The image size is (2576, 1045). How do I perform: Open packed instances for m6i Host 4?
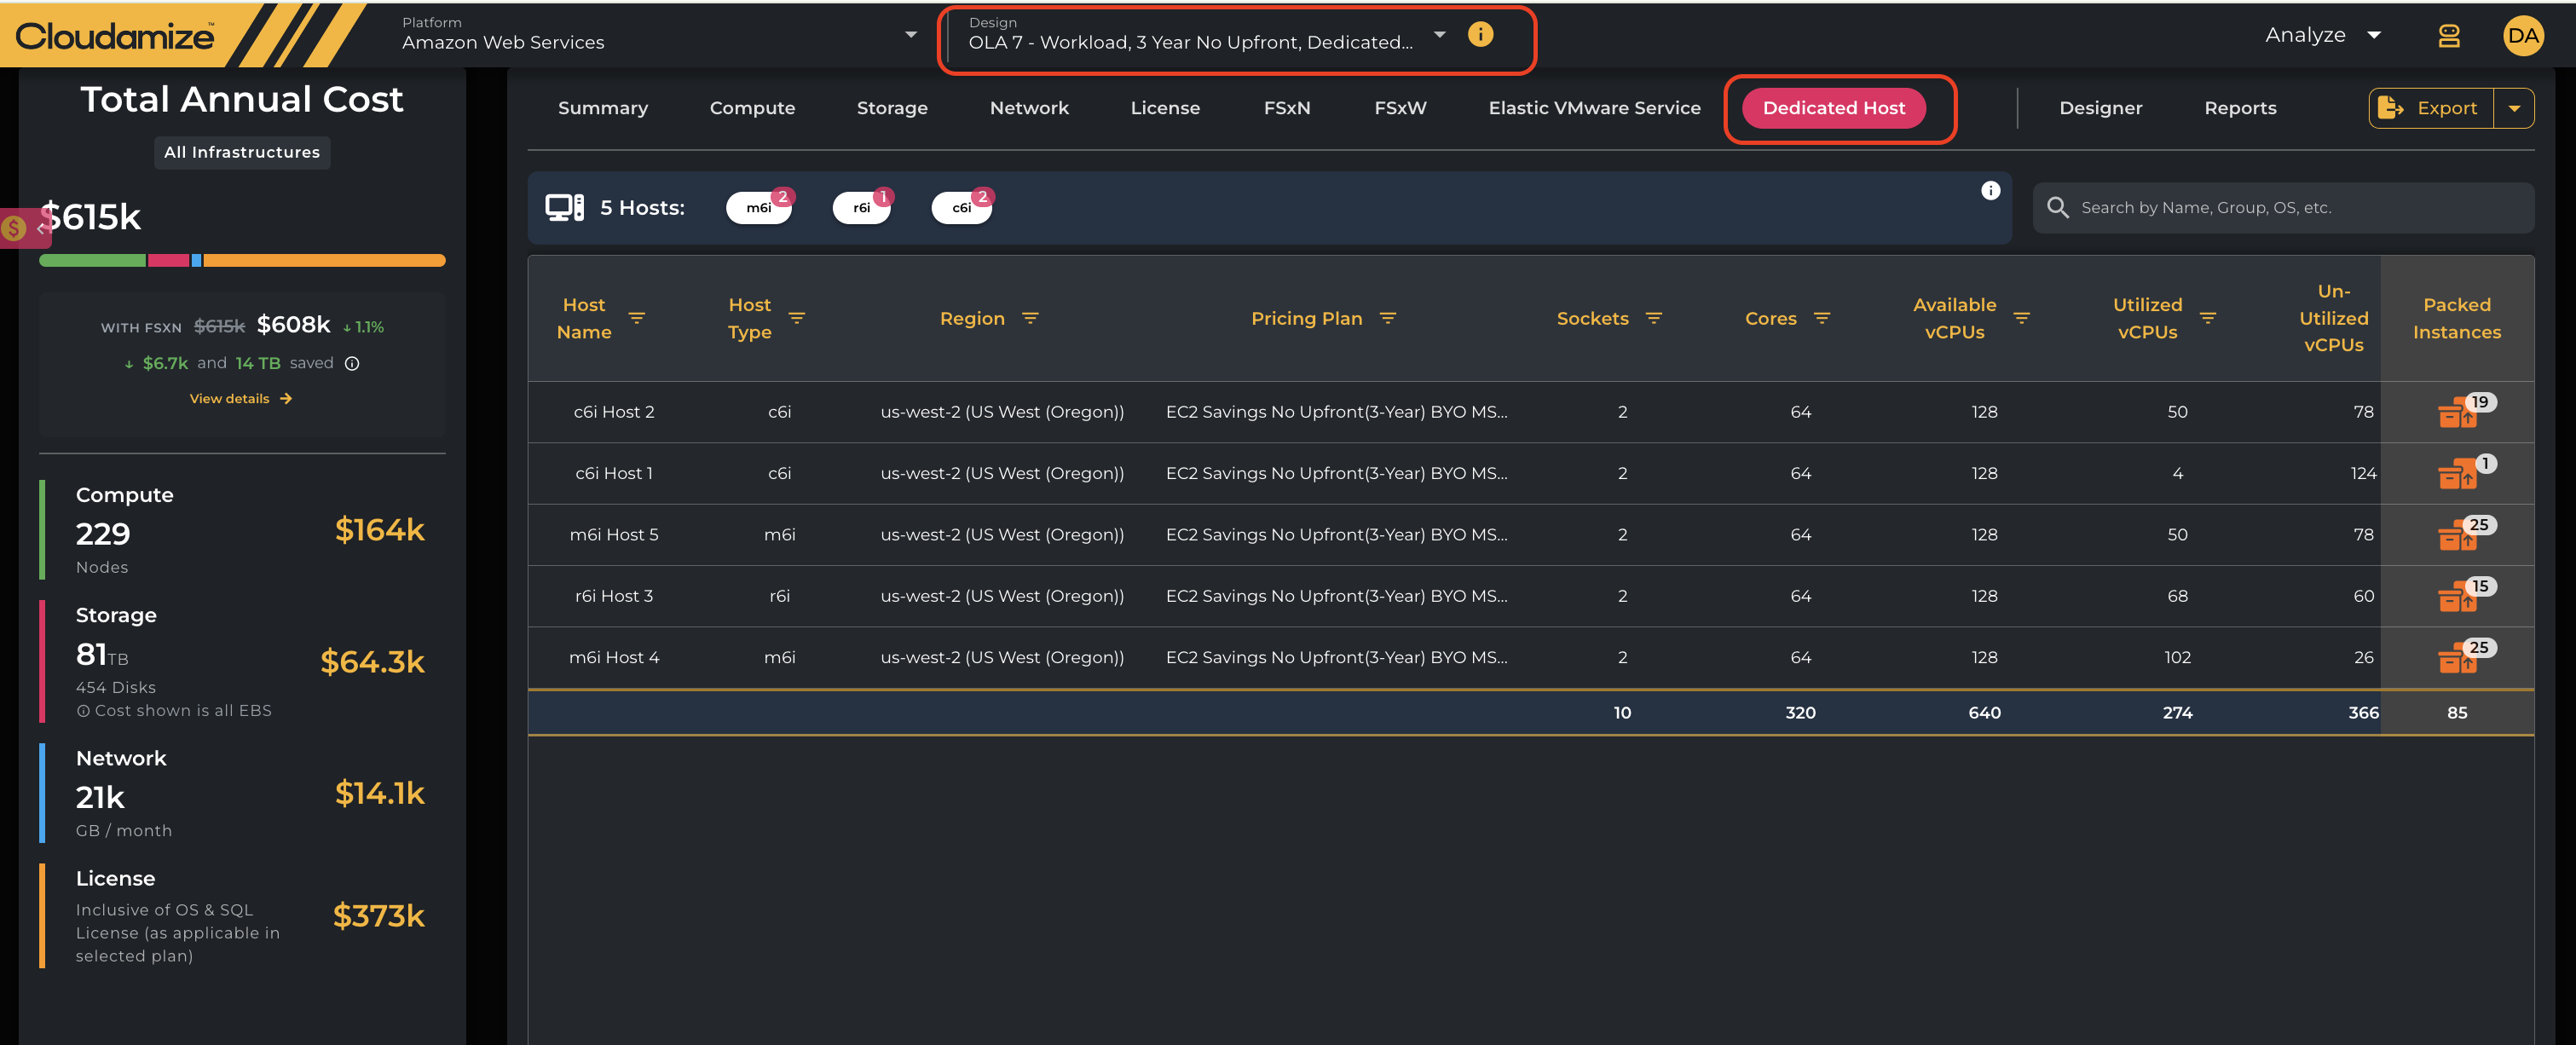[2458, 658]
